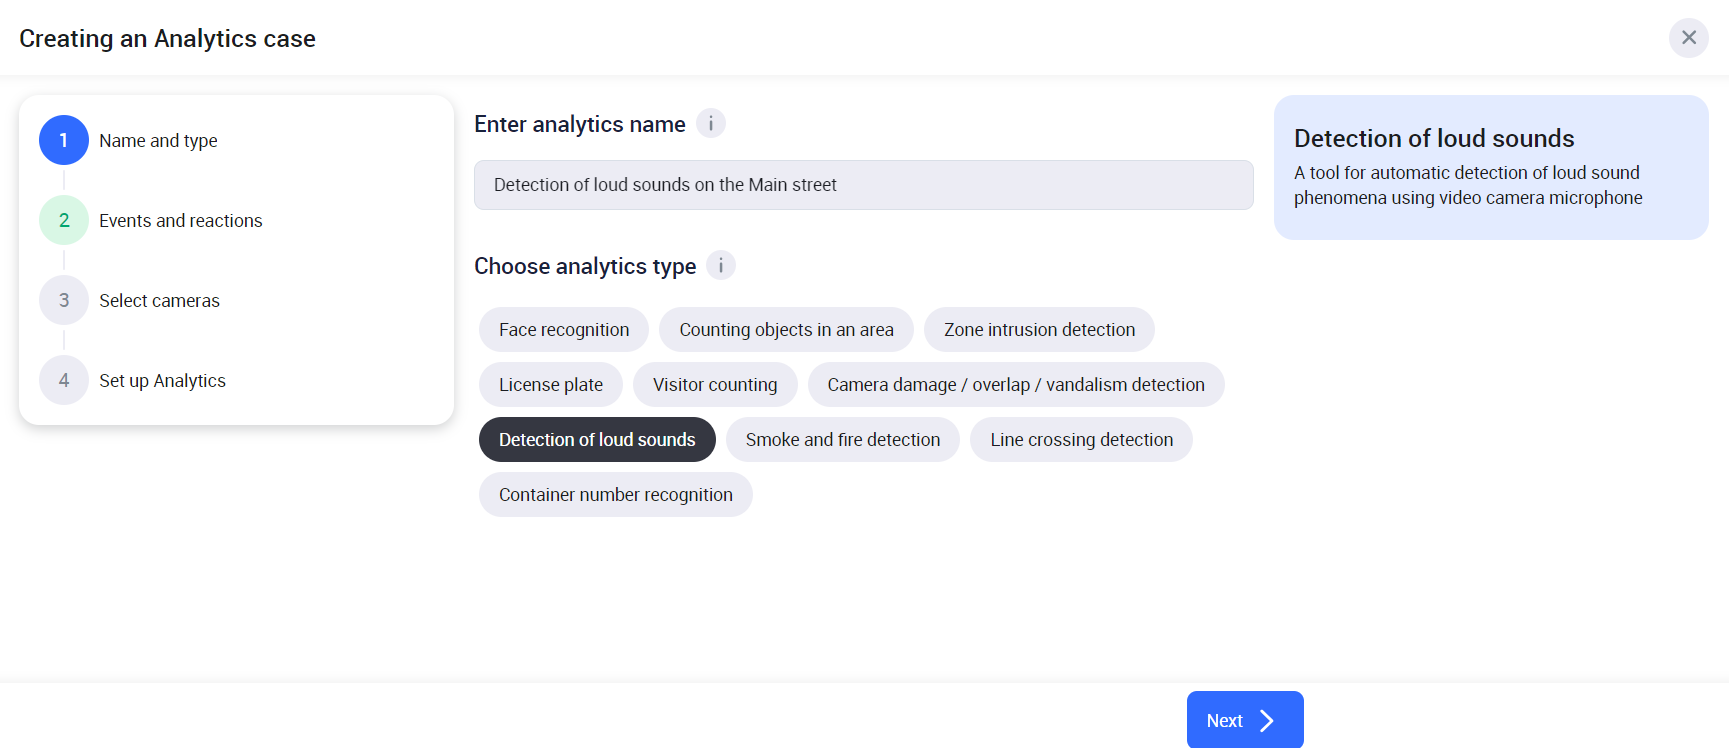Close the Creating an Analytics case dialog

point(1688,38)
